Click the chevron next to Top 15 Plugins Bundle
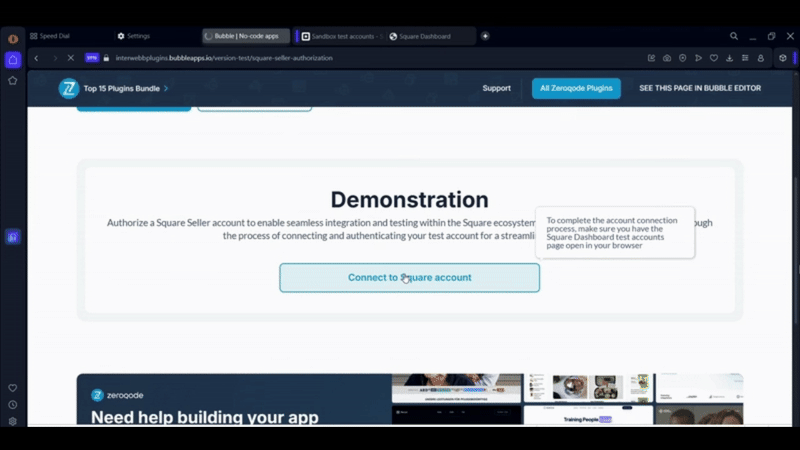The image size is (800, 450). (x=166, y=89)
